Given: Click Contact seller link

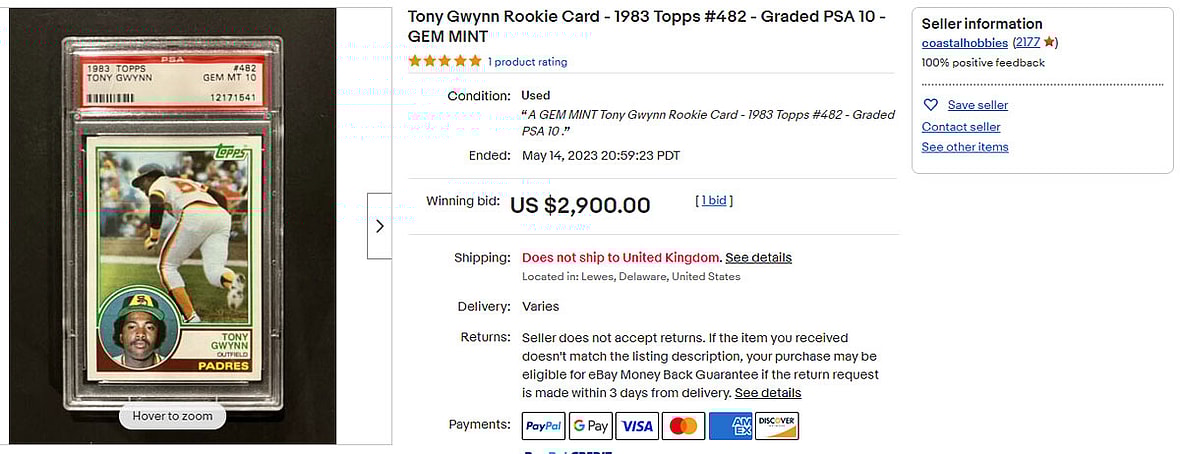Looking at the screenshot, I should (x=960, y=127).
